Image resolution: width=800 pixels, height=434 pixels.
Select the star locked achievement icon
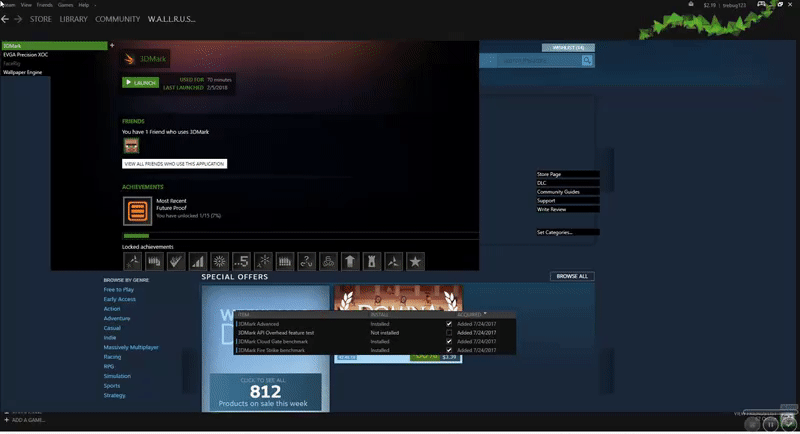click(x=415, y=262)
